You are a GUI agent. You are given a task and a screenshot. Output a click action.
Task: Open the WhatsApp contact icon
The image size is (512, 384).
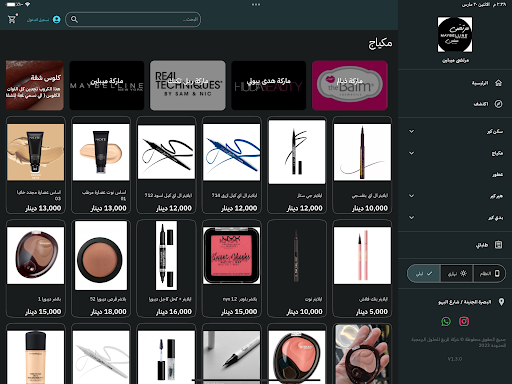pyautogui.click(x=446, y=321)
